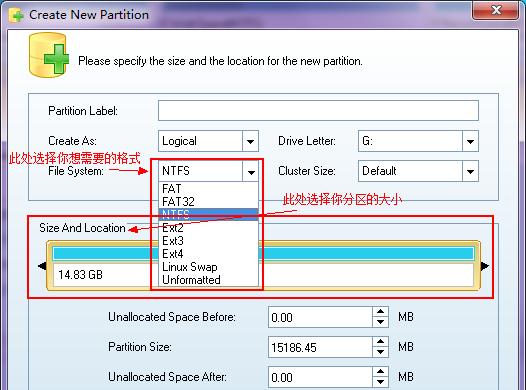Choose Linux Swap file system
The image size is (526, 390).
tap(208, 267)
